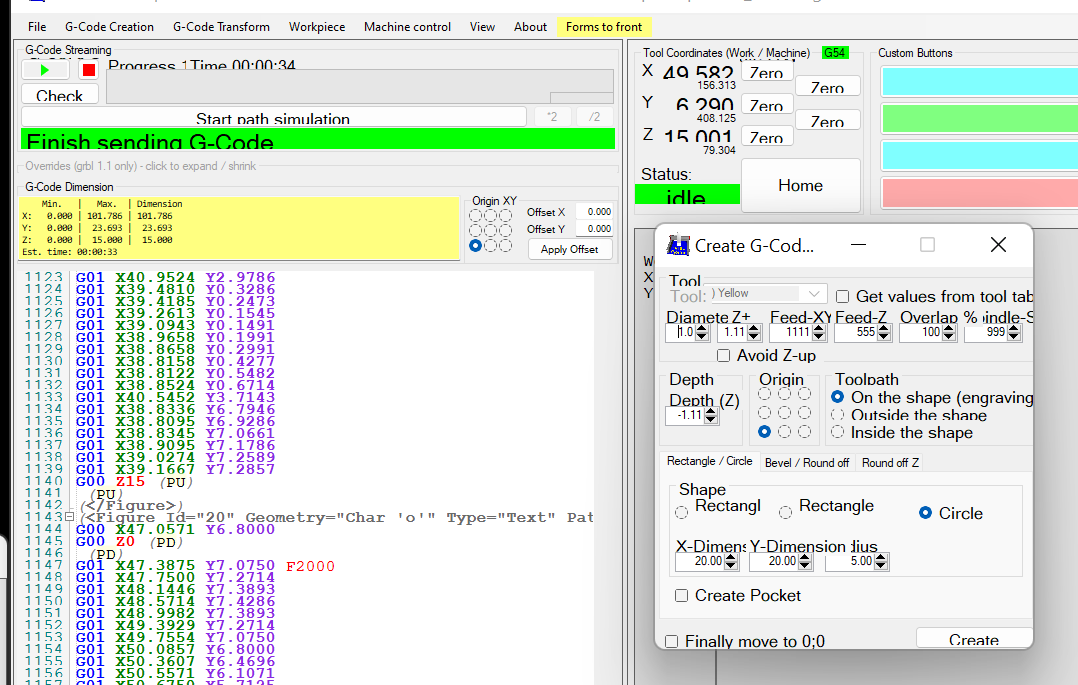The width and height of the screenshot is (1078, 685).
Task: Toggle the Create Pocket checkbox
Action: tap(682, 596)
